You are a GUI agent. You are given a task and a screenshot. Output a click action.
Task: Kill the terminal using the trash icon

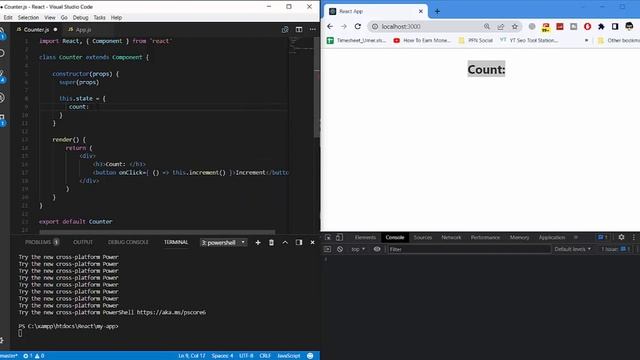[x=271, y=242]
